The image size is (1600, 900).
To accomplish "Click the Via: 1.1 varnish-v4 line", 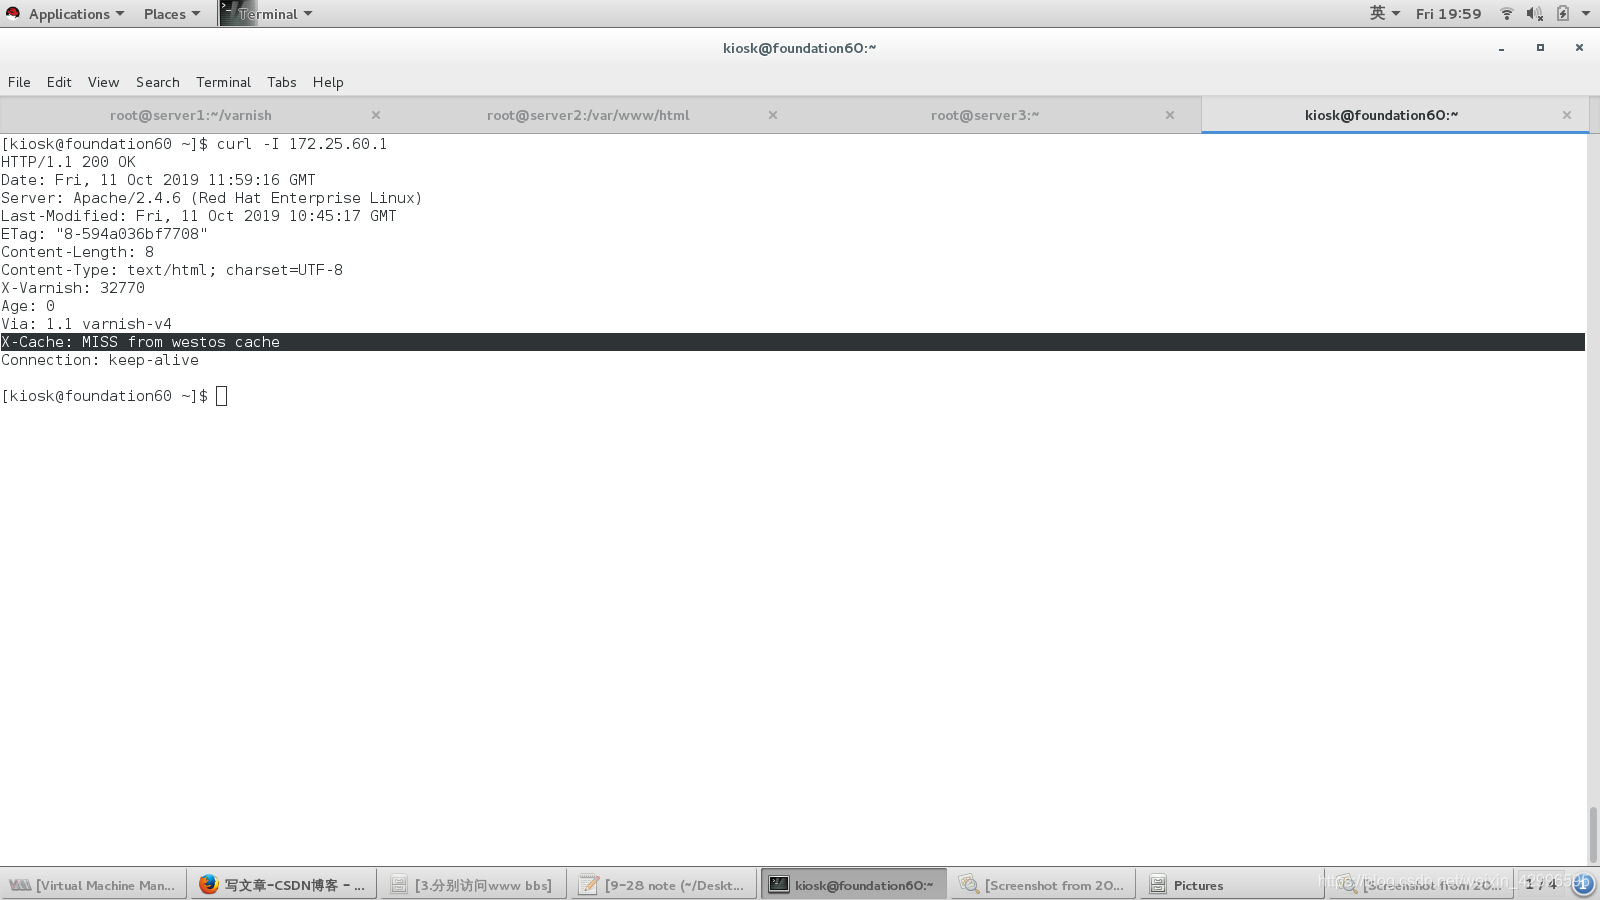I will point(86,324).
